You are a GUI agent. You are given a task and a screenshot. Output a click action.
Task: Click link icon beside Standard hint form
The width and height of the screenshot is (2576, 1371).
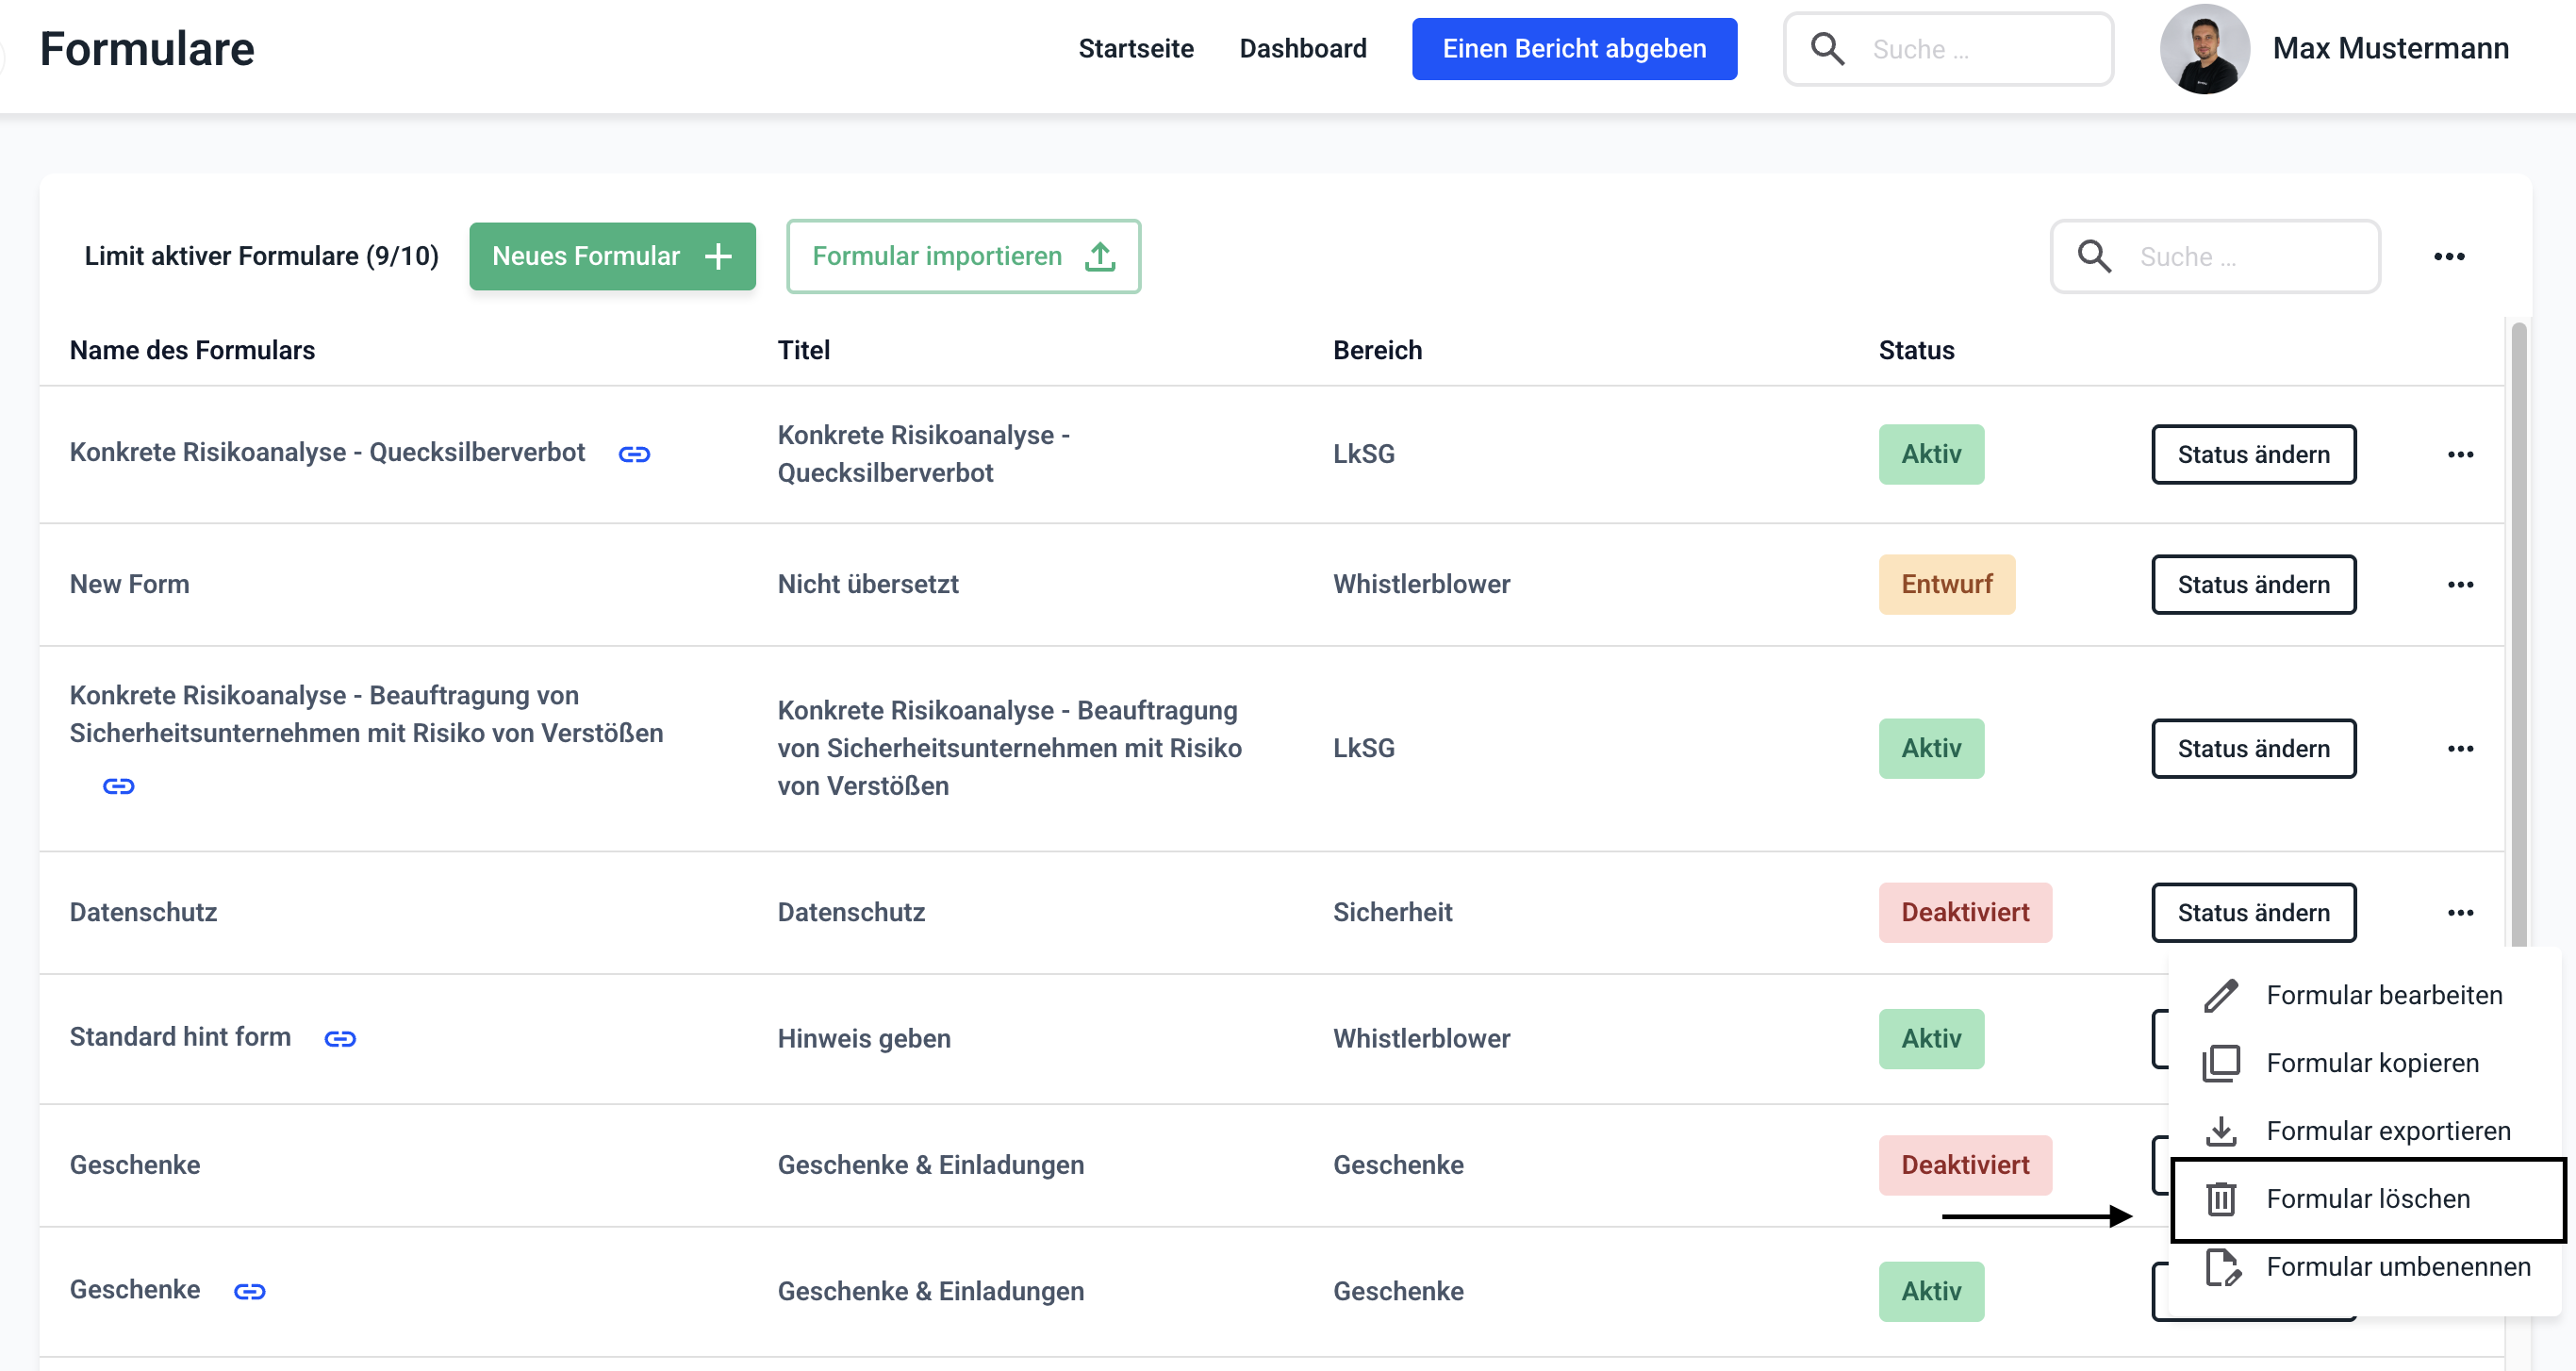[x=340, y=1039]
